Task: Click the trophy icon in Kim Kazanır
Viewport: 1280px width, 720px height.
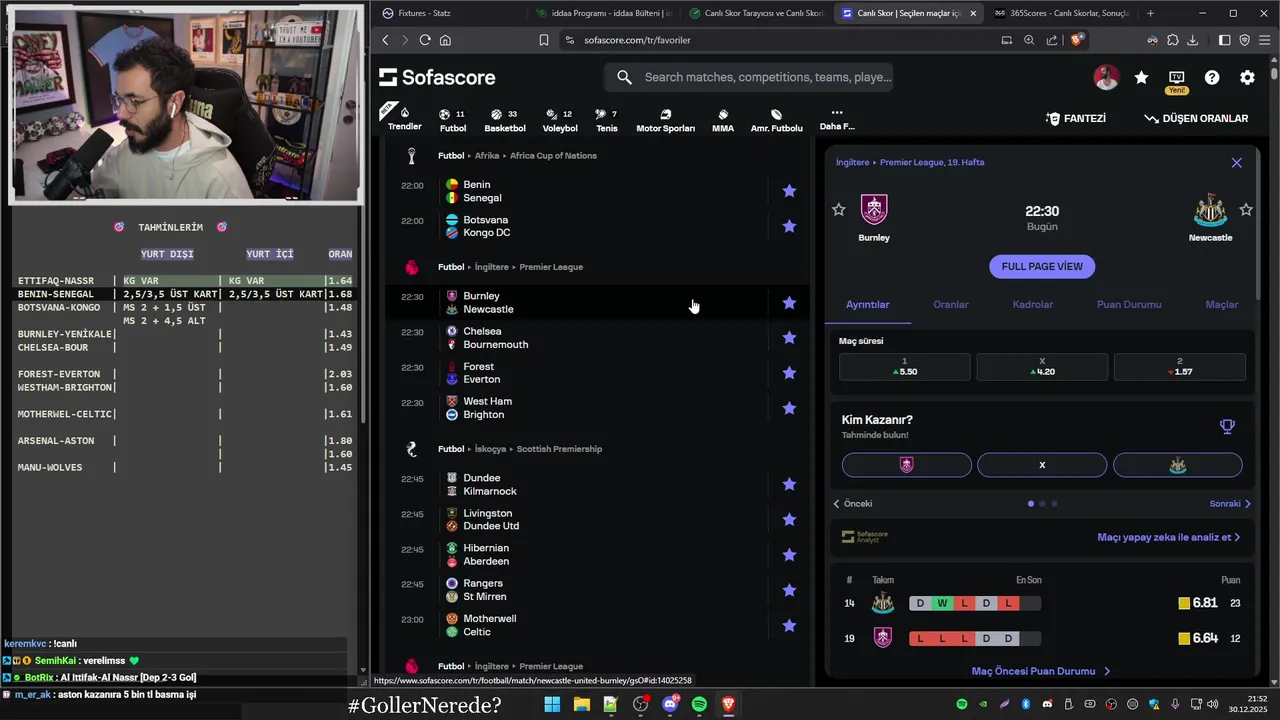Action: click(1227, 427)
